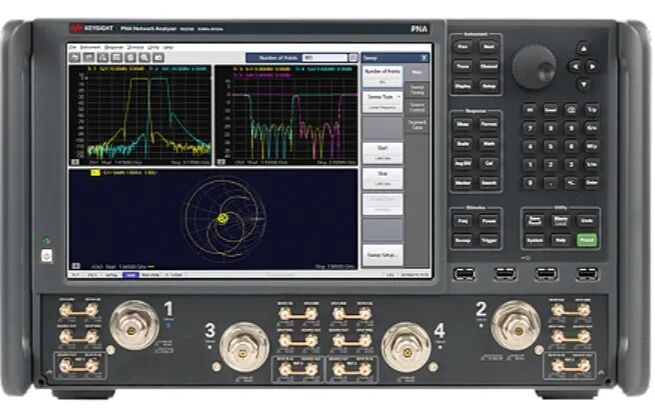Select the left arrow navigation key
655x415 pixels.
coord(575,66)
